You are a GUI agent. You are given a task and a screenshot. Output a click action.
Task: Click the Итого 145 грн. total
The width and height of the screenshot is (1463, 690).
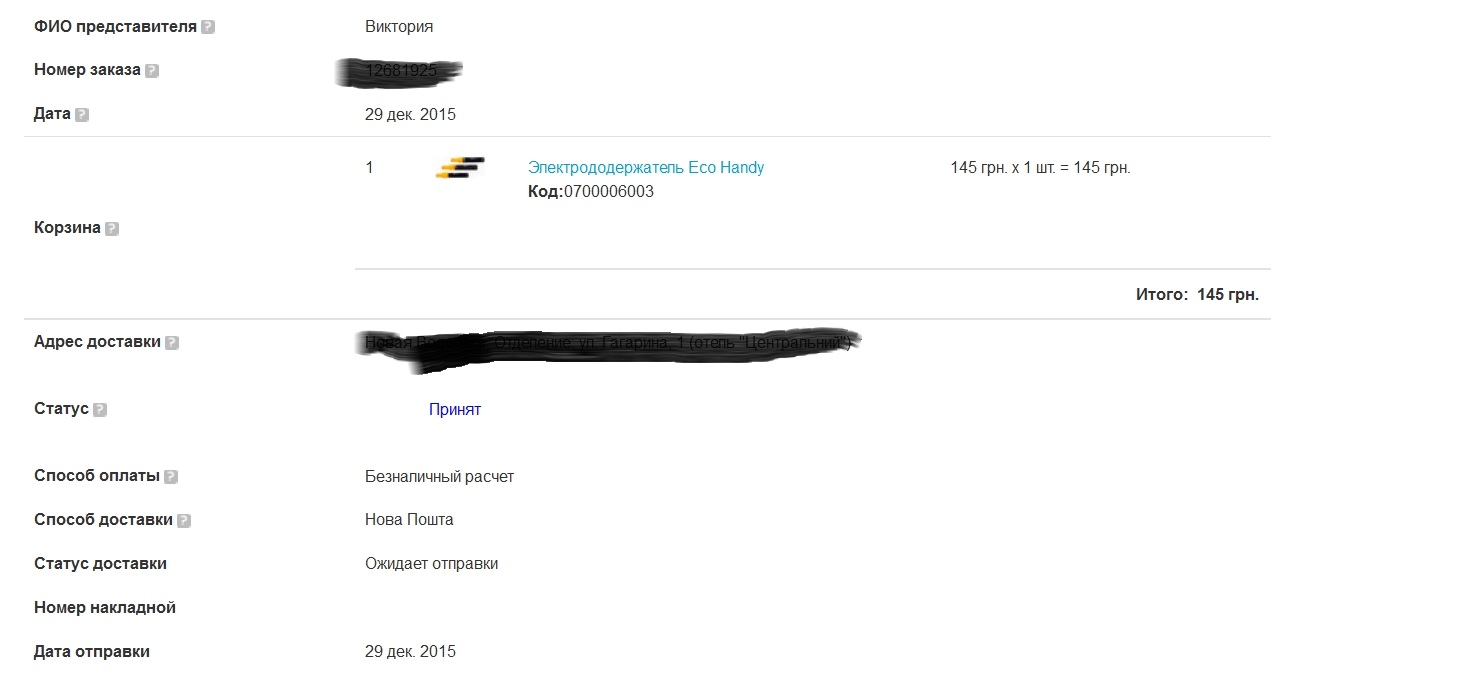(x=1198, y=295)
